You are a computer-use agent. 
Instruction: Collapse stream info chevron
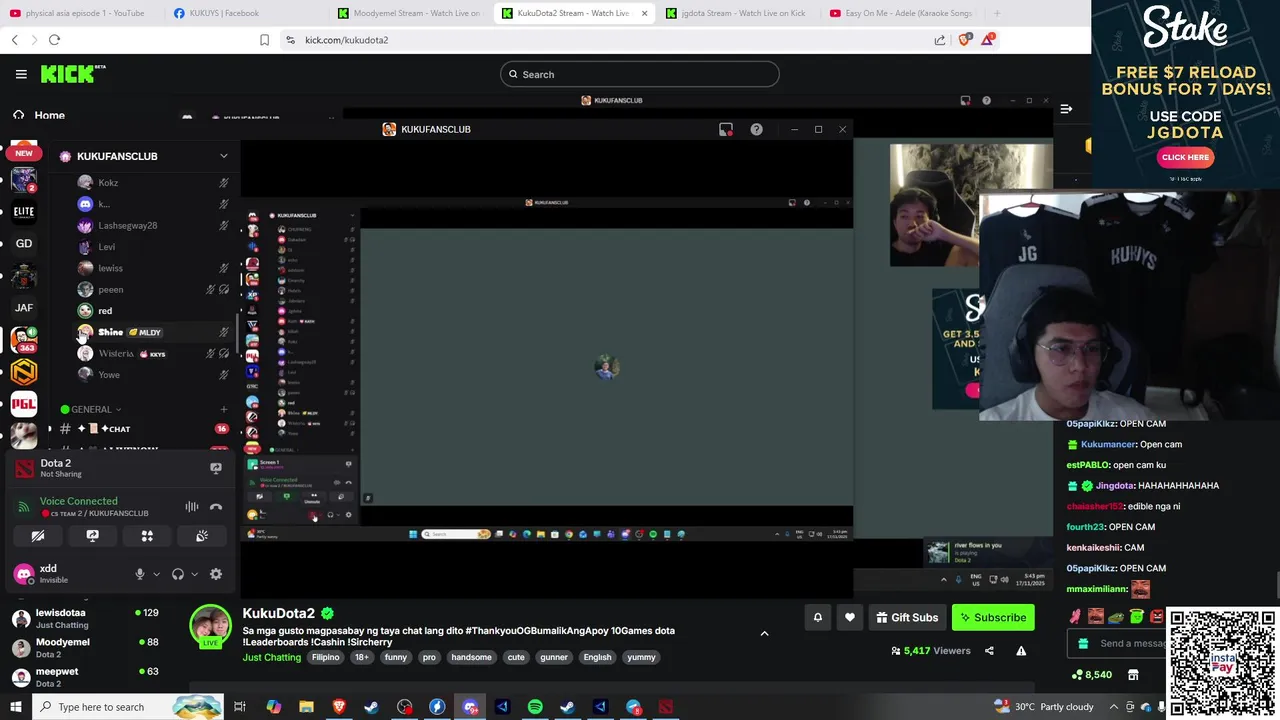(x=764, y=633)
